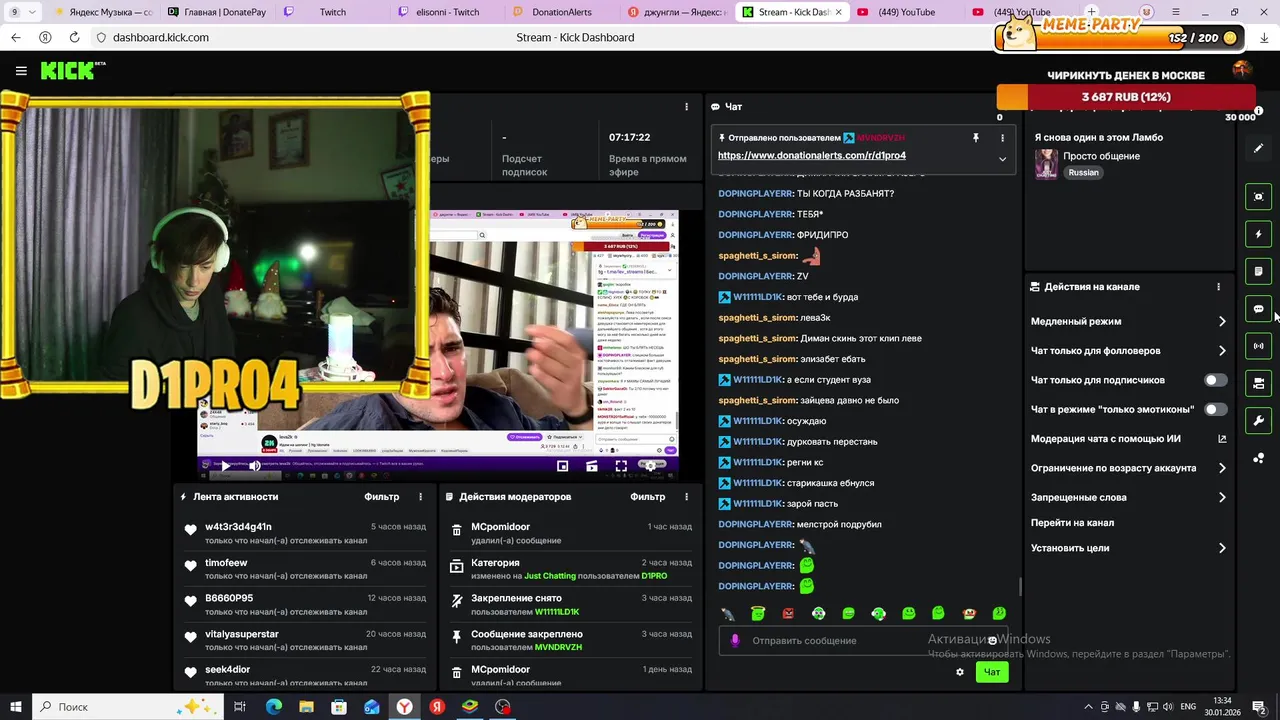Open AI chat moderation external link
Image resolution: width=1280 pixels, height=720 pixels.
pos(1222,439)
